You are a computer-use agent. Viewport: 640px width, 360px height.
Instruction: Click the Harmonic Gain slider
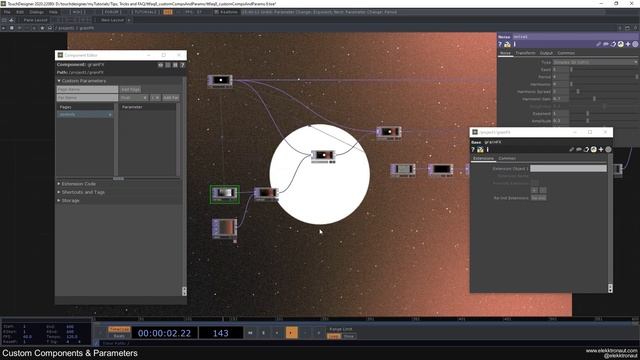click(603, 99)
